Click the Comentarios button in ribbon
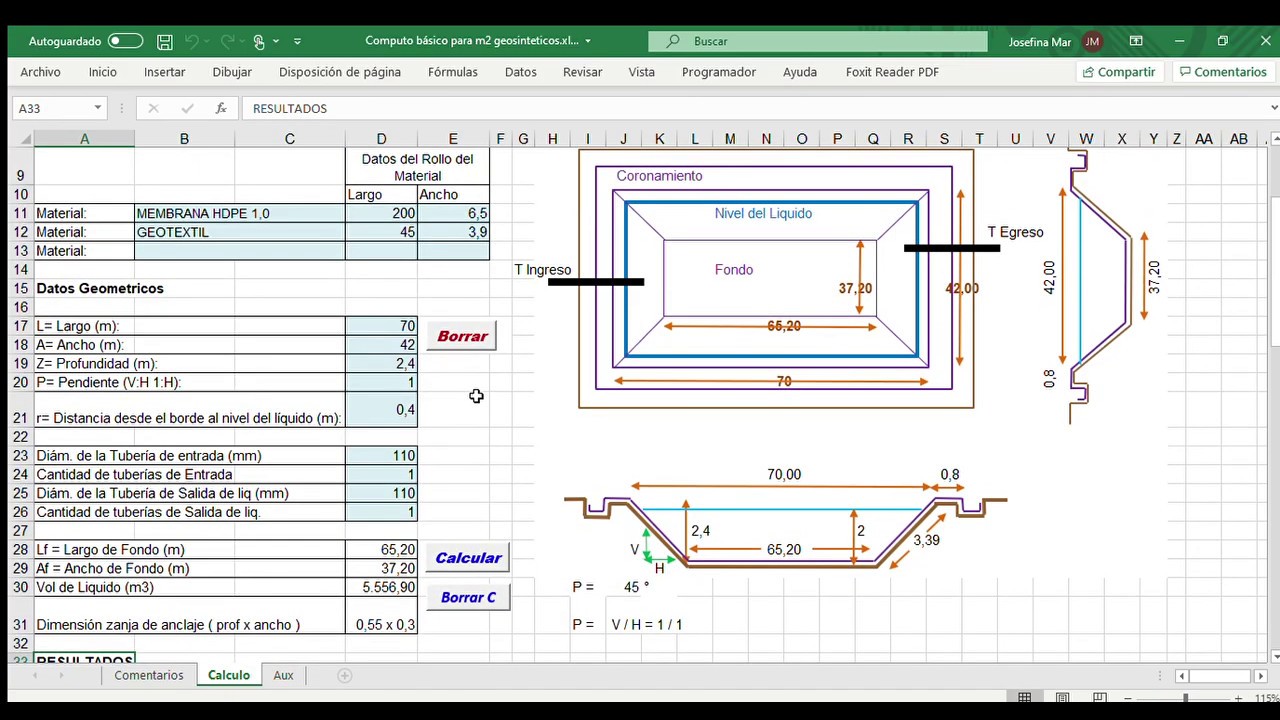 click(1222, 72)
